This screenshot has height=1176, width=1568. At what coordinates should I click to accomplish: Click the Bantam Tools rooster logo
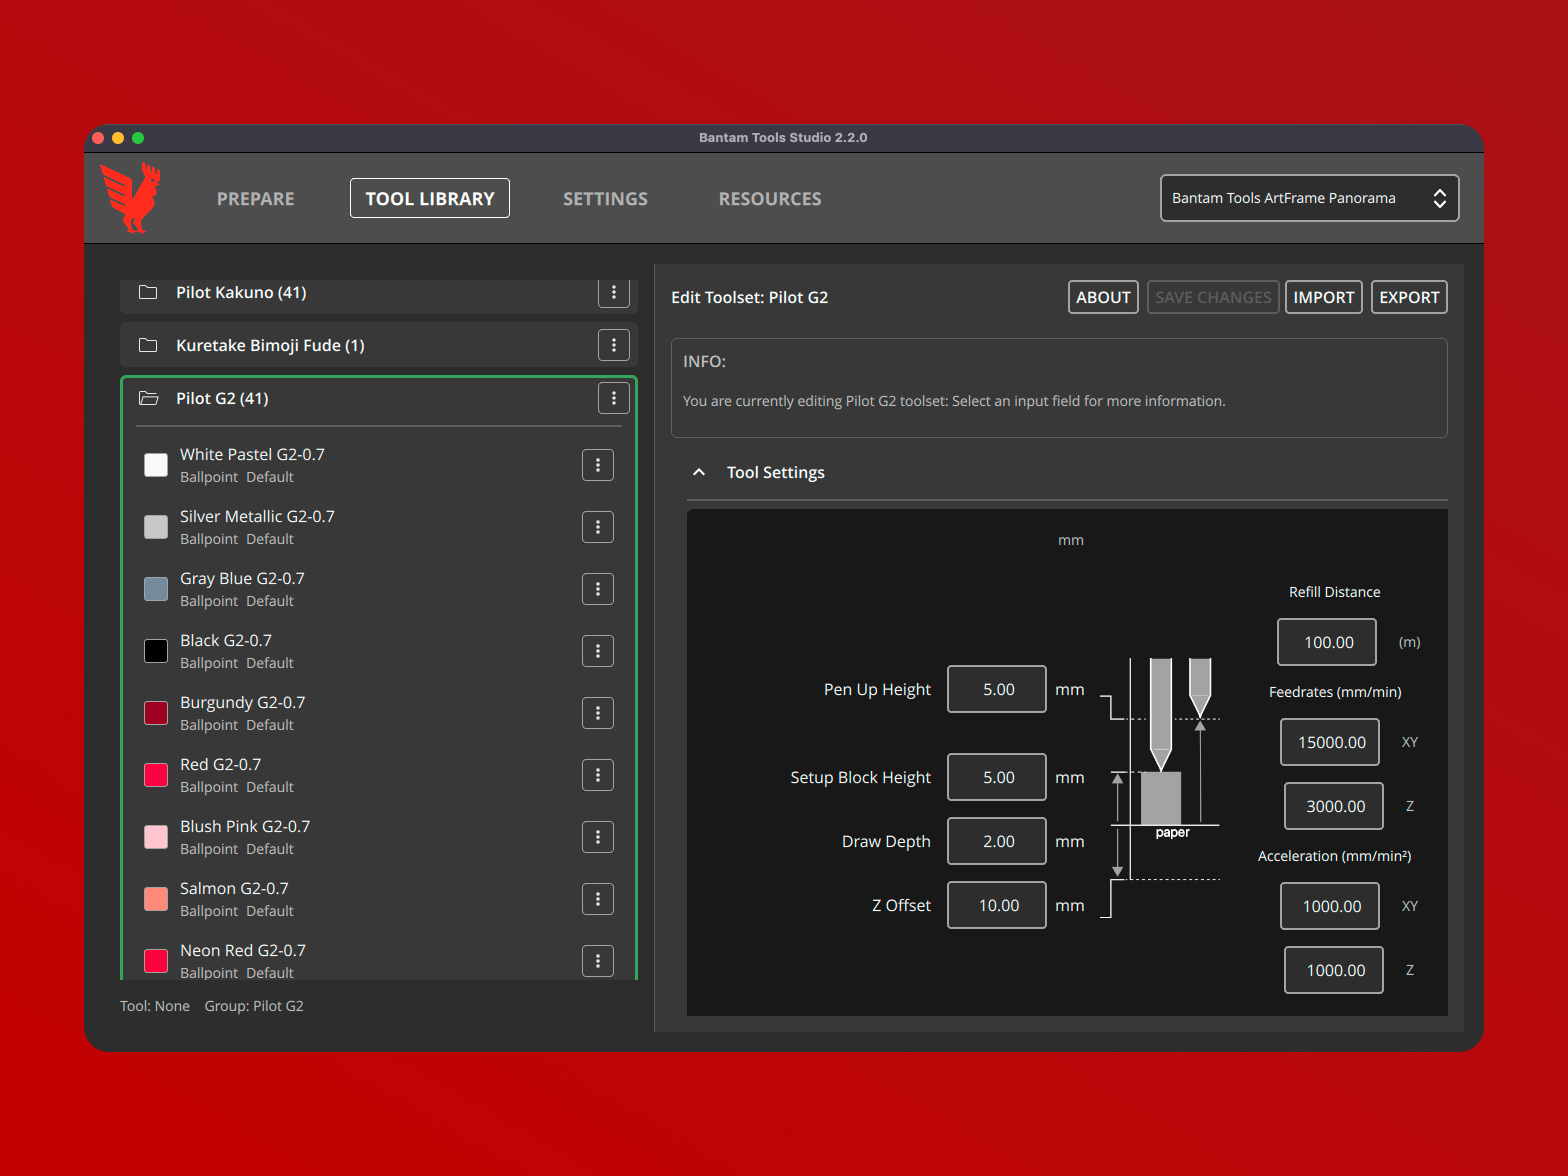click(x=131, y=198)
